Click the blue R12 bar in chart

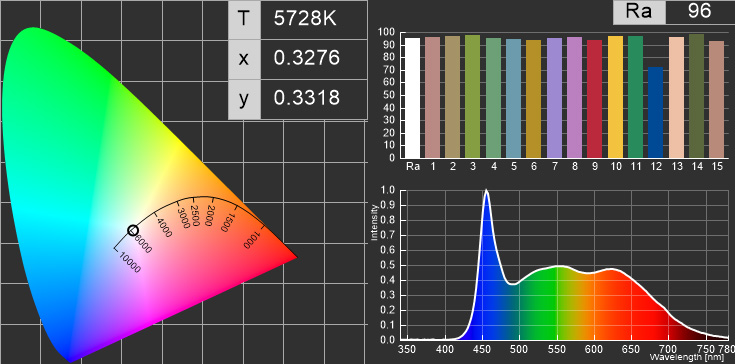click(x=656, y=112)
